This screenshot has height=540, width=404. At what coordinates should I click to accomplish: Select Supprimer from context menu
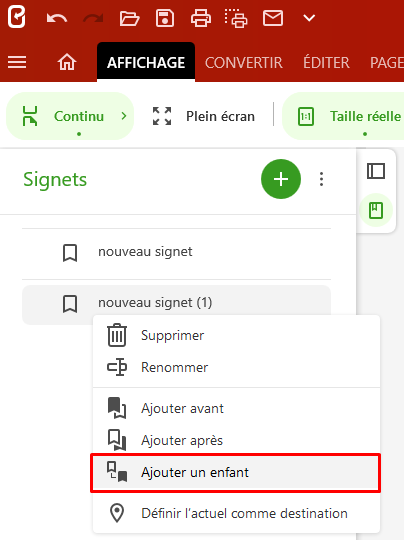point(236,335)
